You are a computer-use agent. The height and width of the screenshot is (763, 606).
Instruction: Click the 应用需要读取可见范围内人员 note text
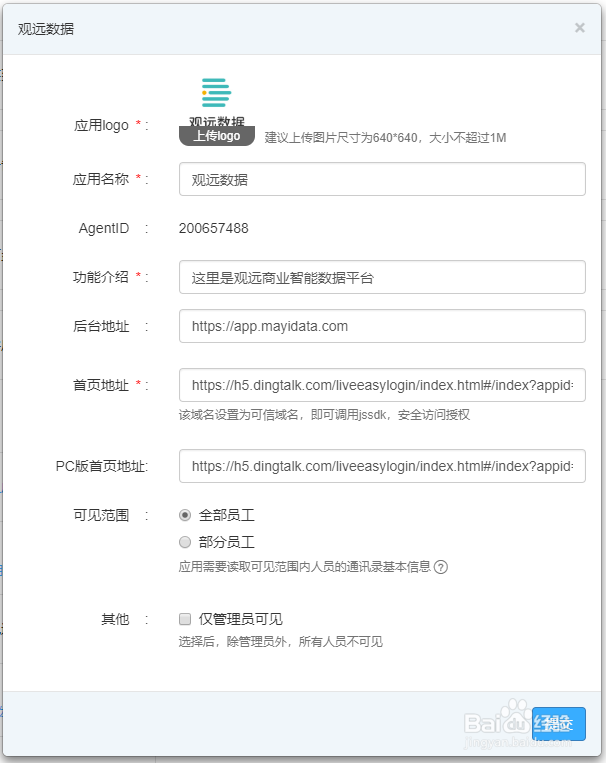coord(305,566)
